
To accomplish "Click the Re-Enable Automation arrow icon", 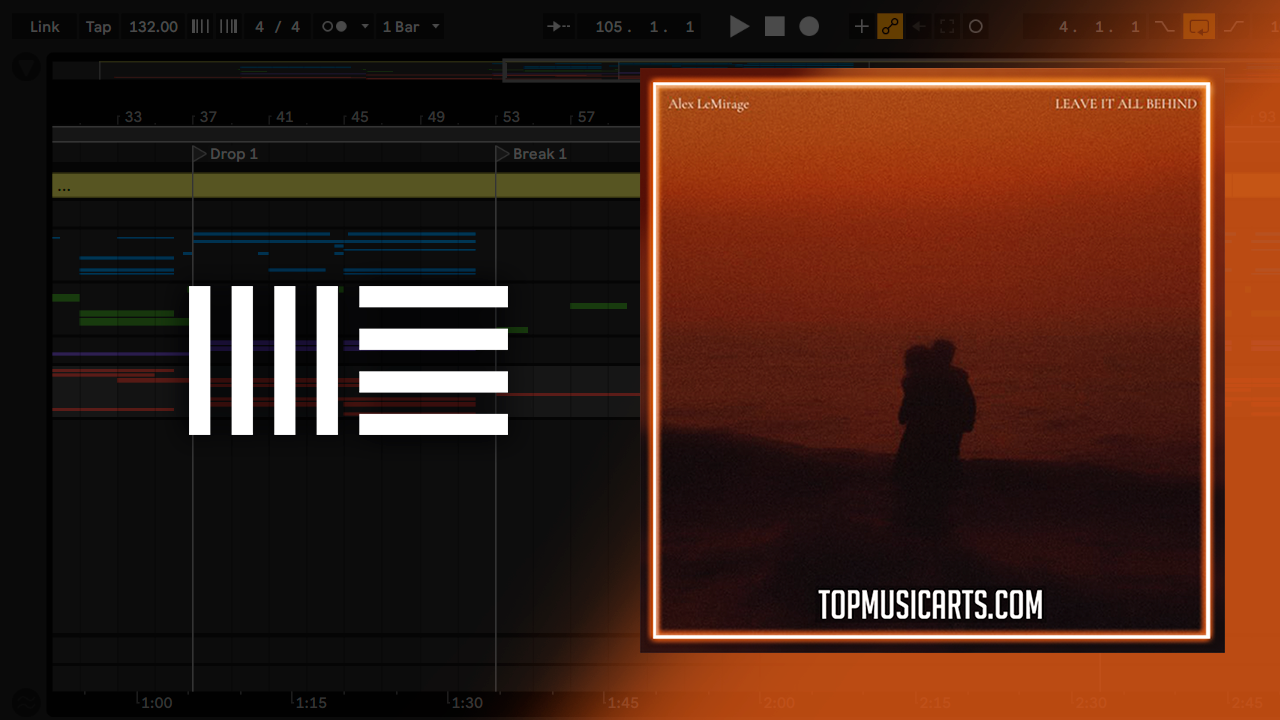I will coord(918,27).
